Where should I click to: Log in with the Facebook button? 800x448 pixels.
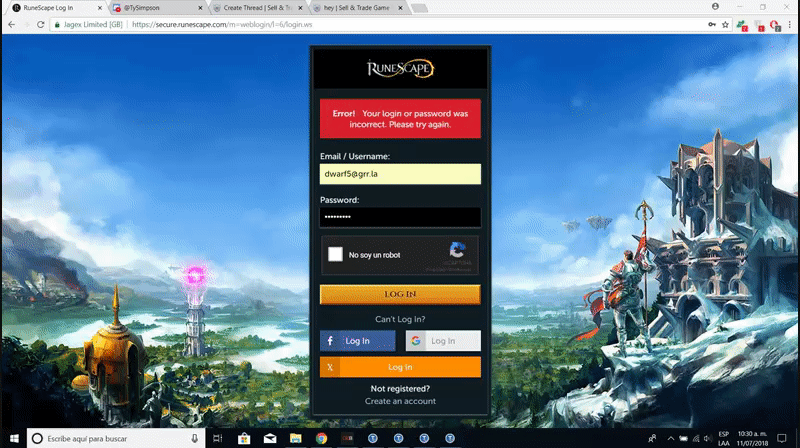pyautogui.click(x=358, y=341)
